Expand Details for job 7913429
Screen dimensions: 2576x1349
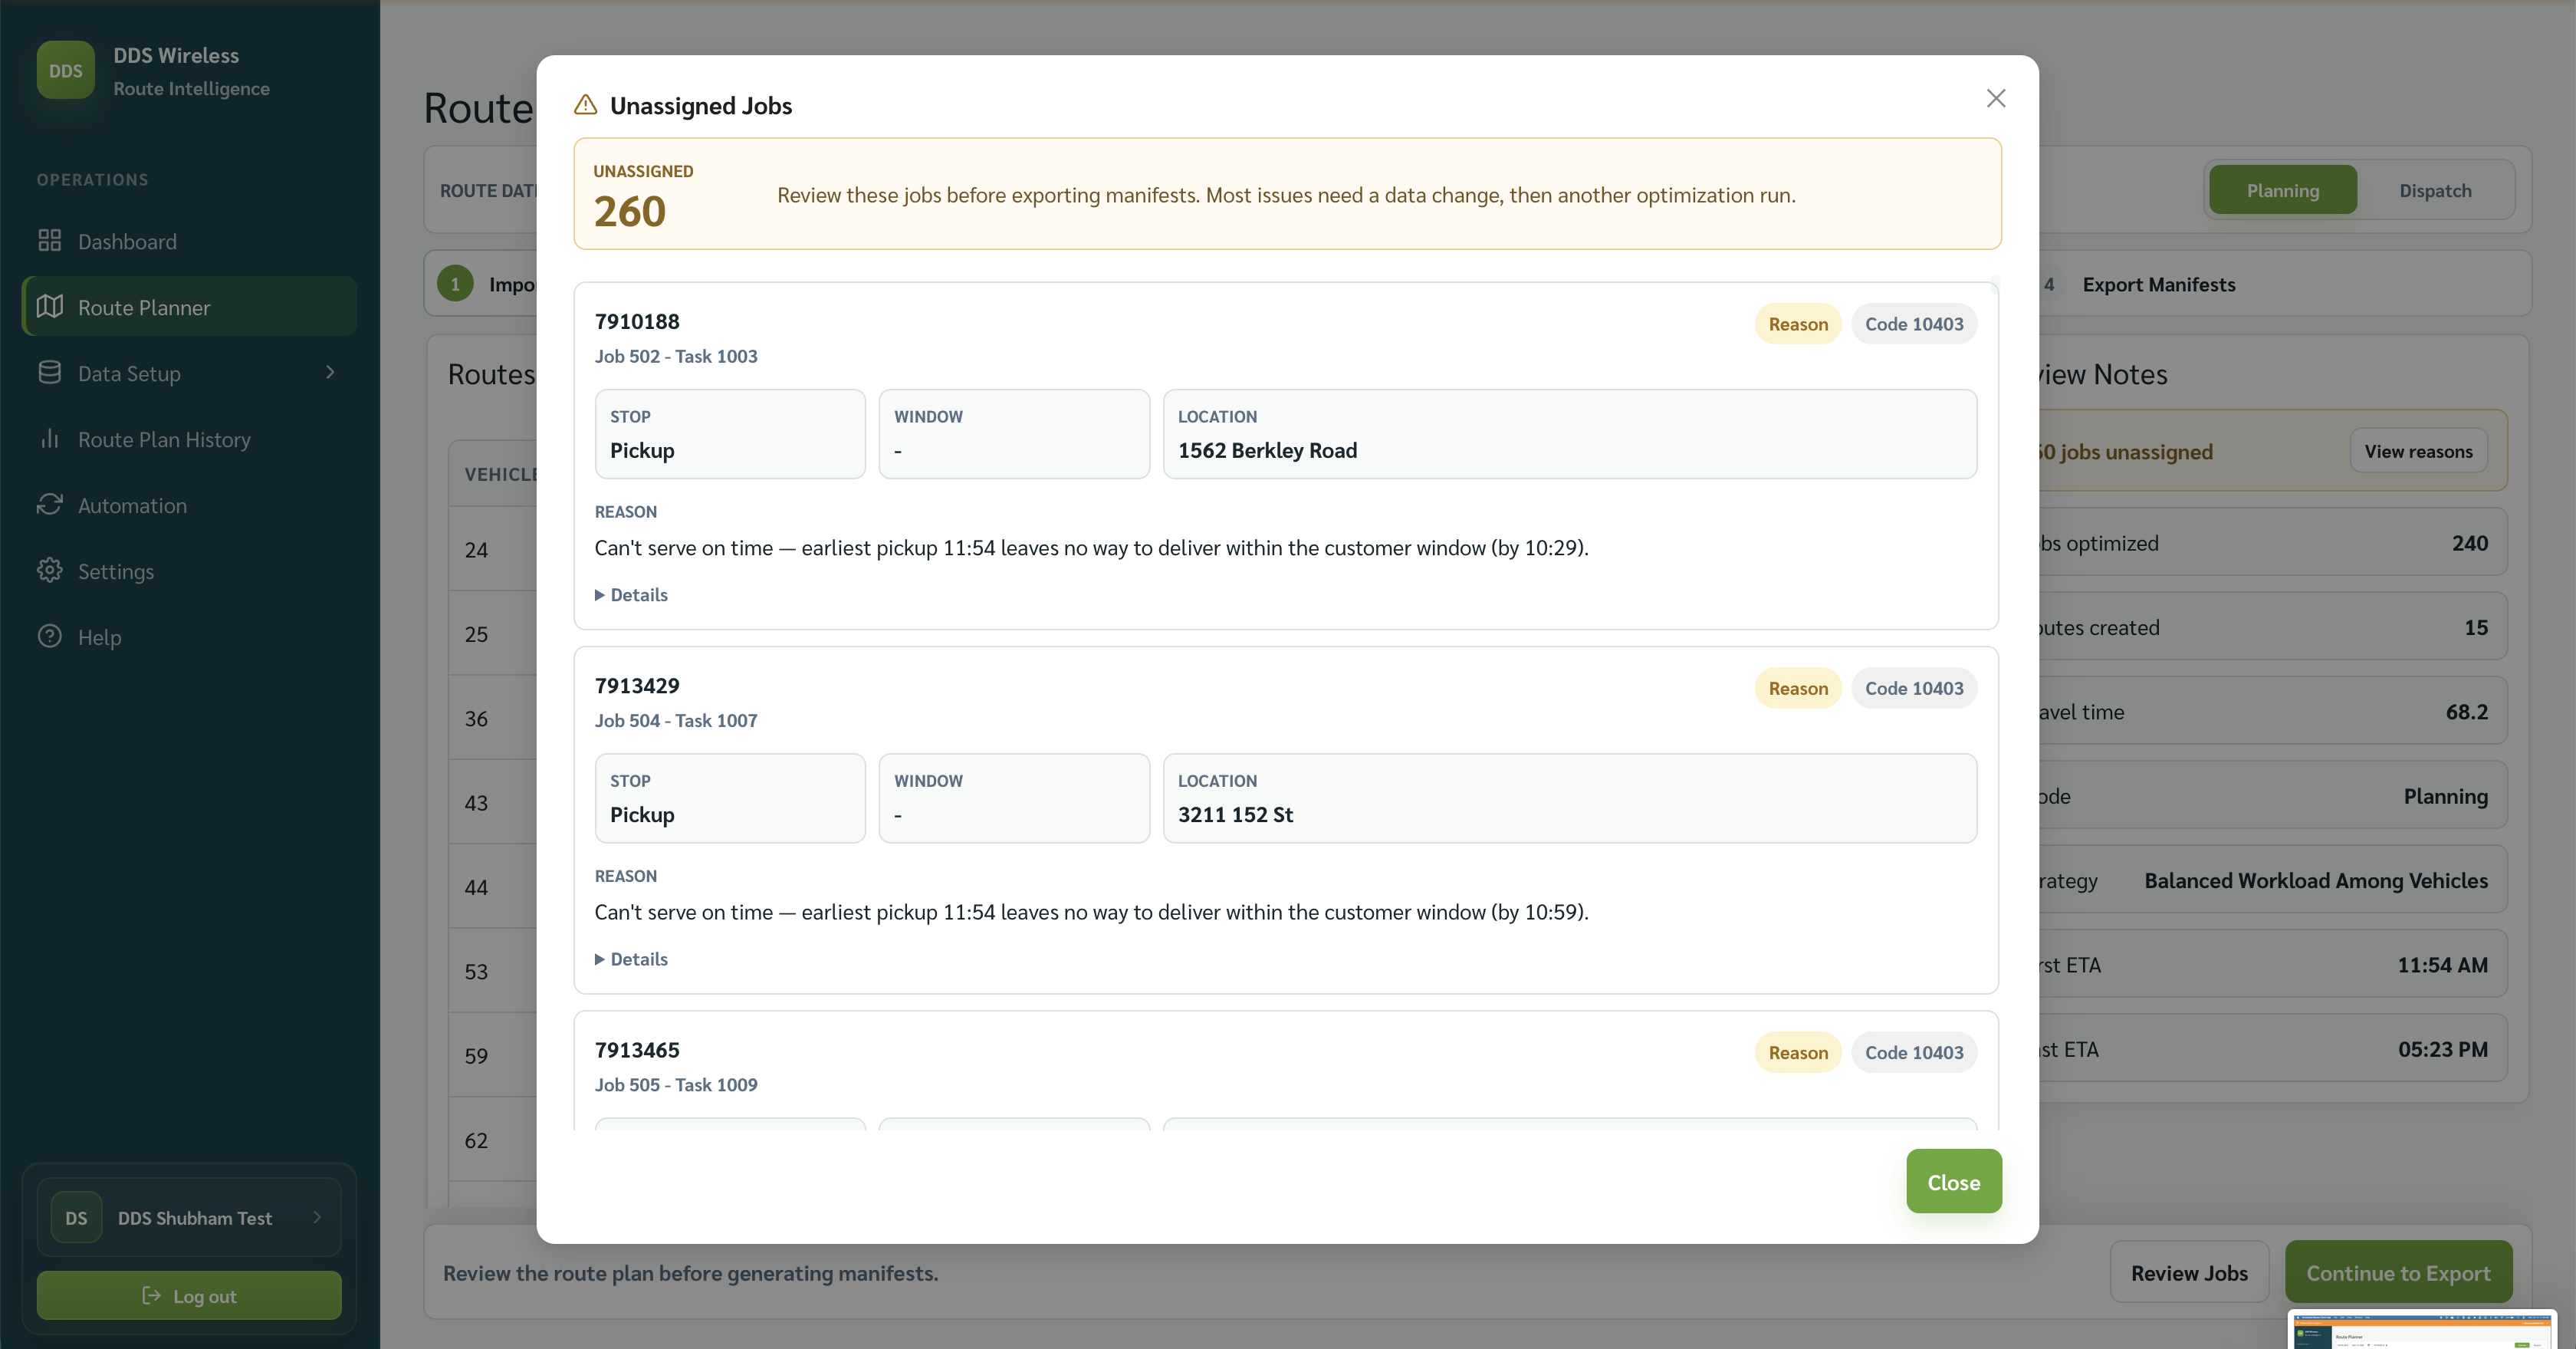(632, 959)
